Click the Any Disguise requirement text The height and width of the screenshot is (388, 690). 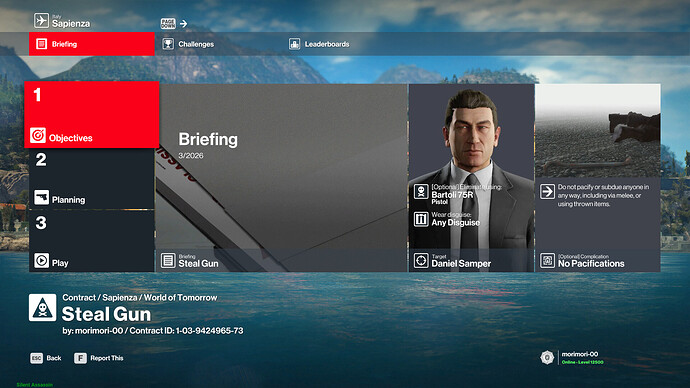(x=455, y=223)
